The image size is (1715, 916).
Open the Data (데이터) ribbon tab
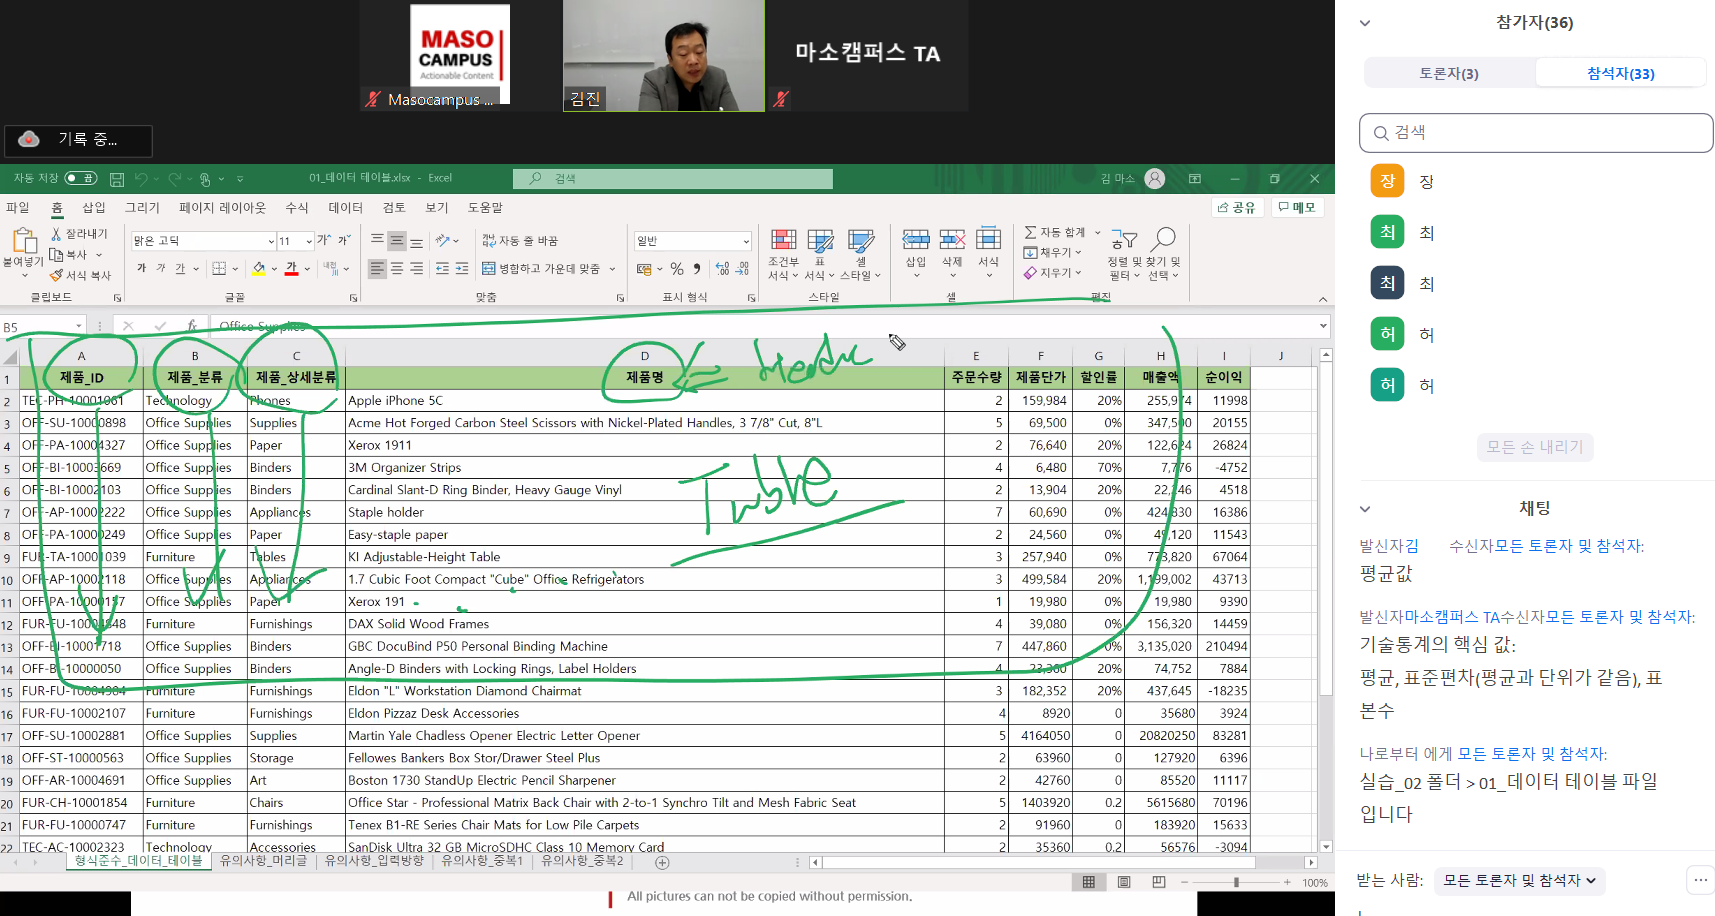(345, 208)
